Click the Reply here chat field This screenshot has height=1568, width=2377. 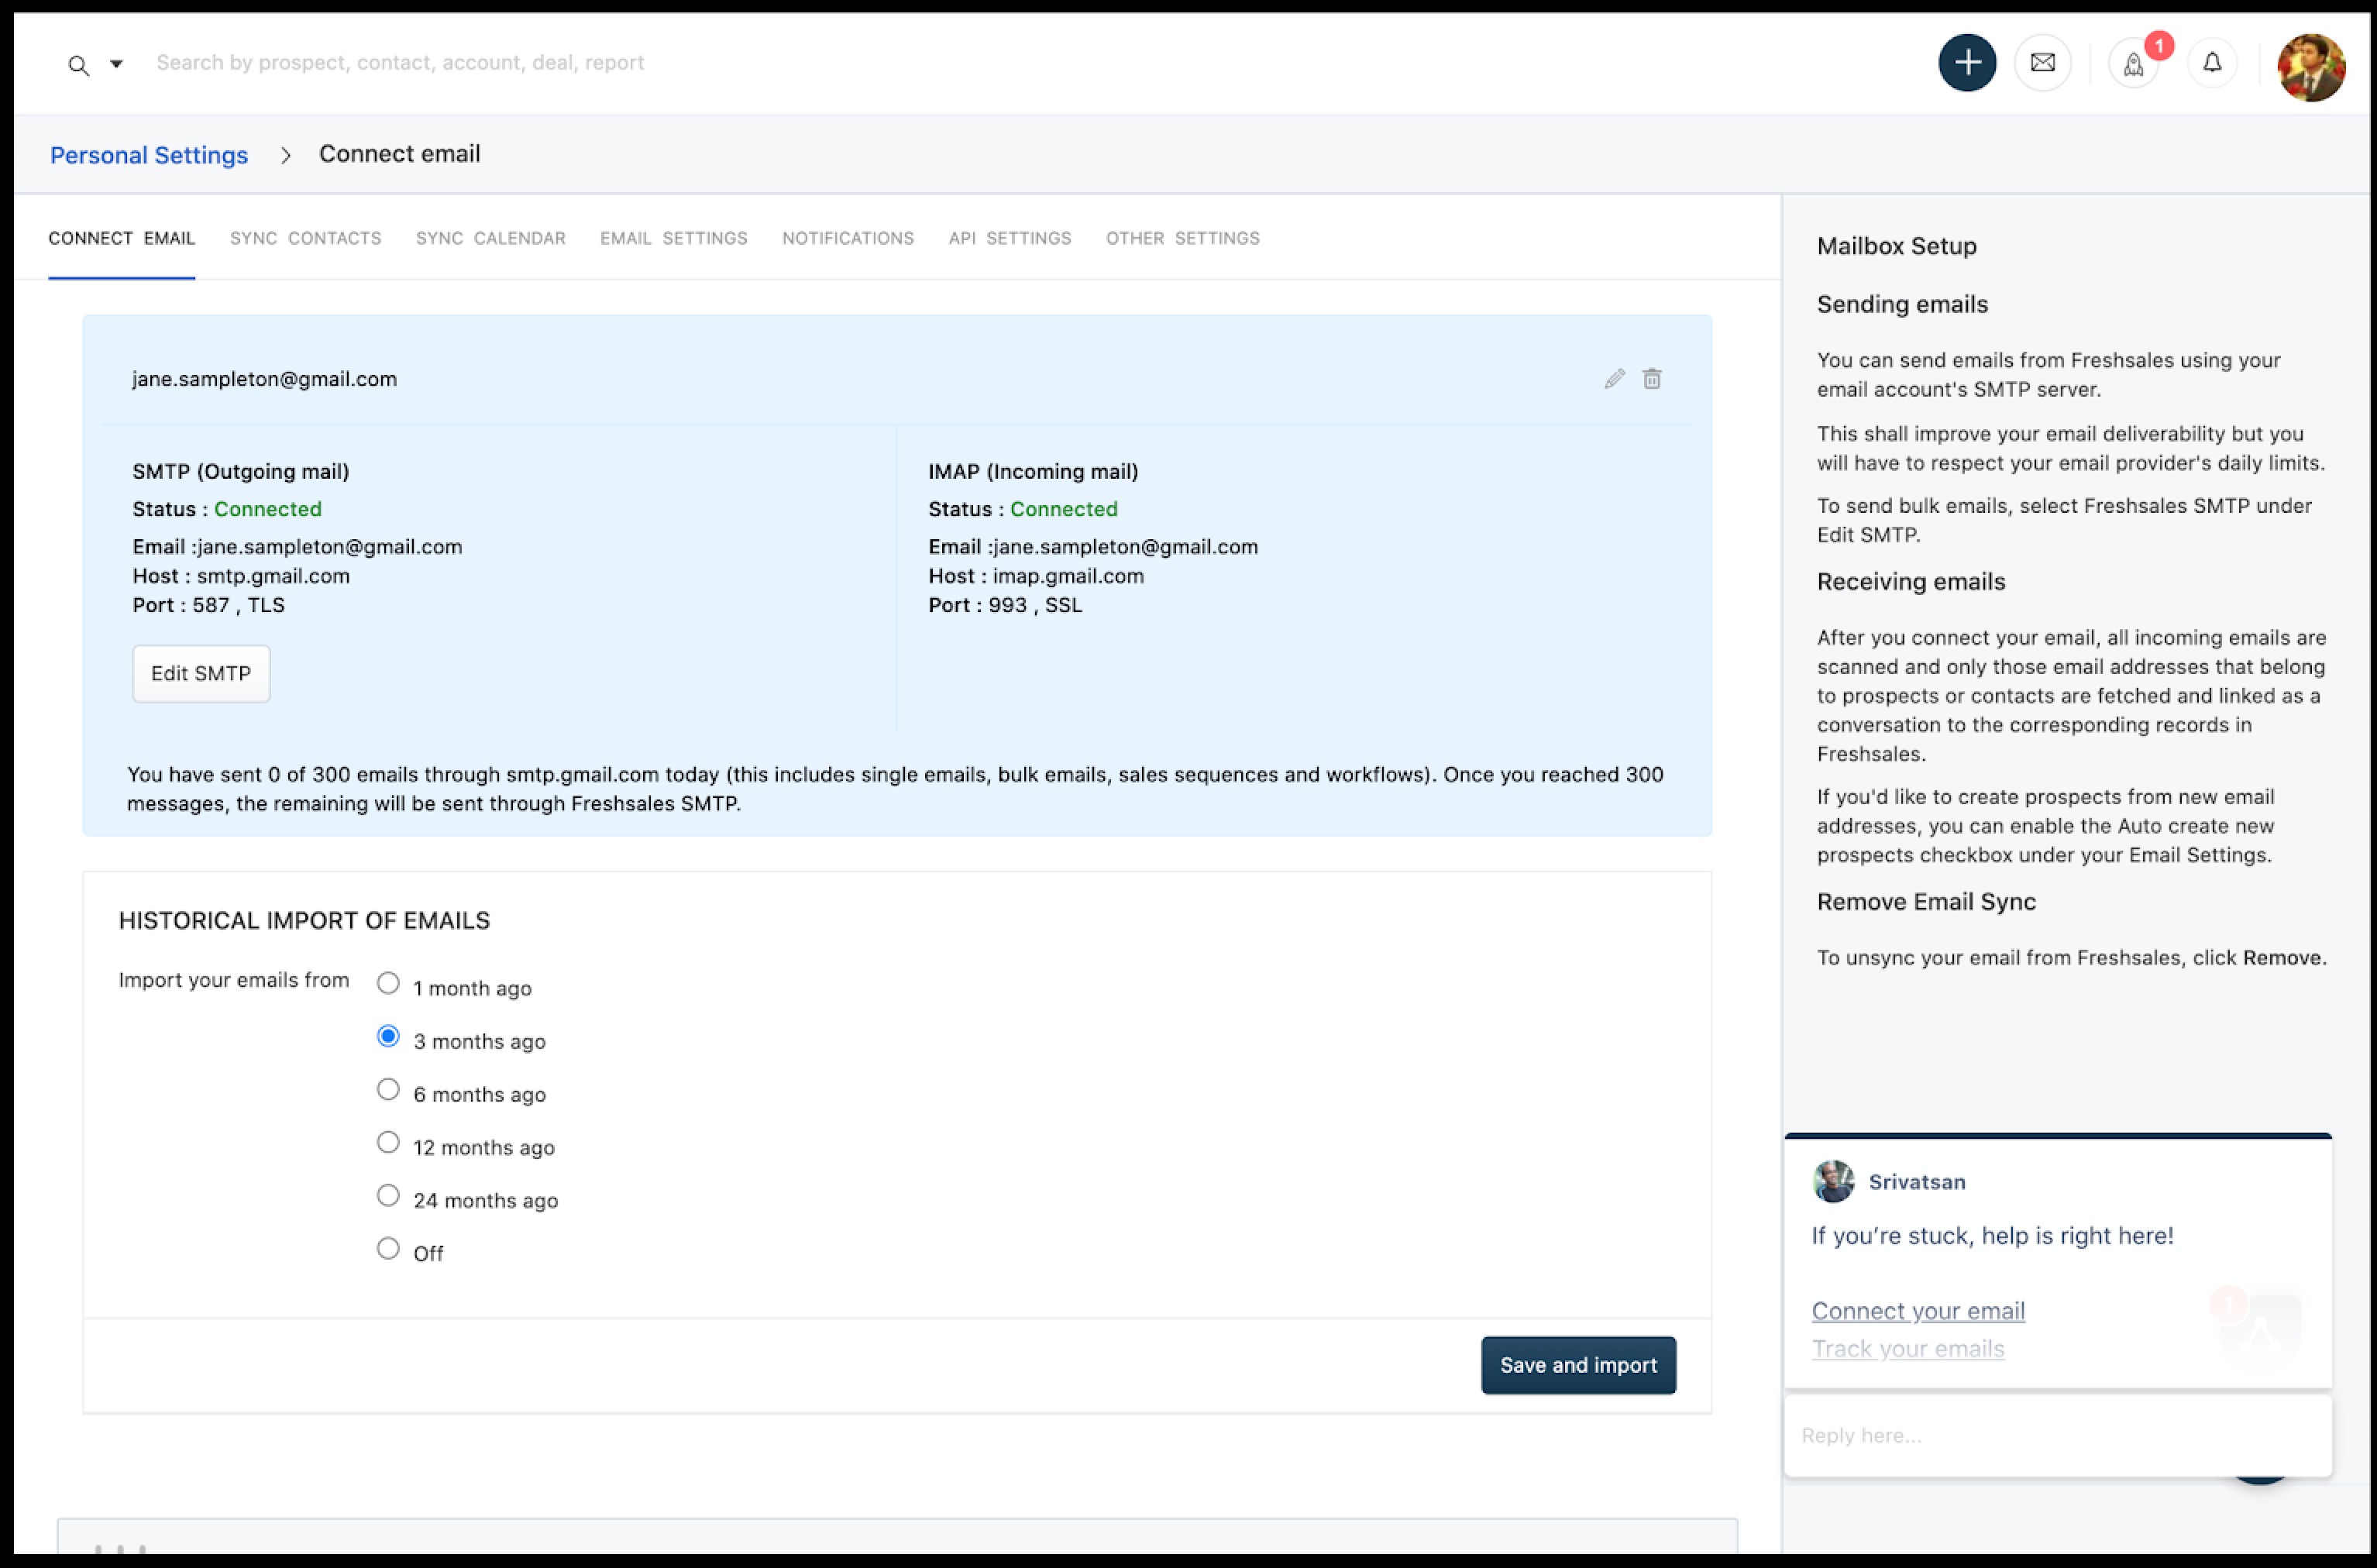(x=2057, y=1435)
